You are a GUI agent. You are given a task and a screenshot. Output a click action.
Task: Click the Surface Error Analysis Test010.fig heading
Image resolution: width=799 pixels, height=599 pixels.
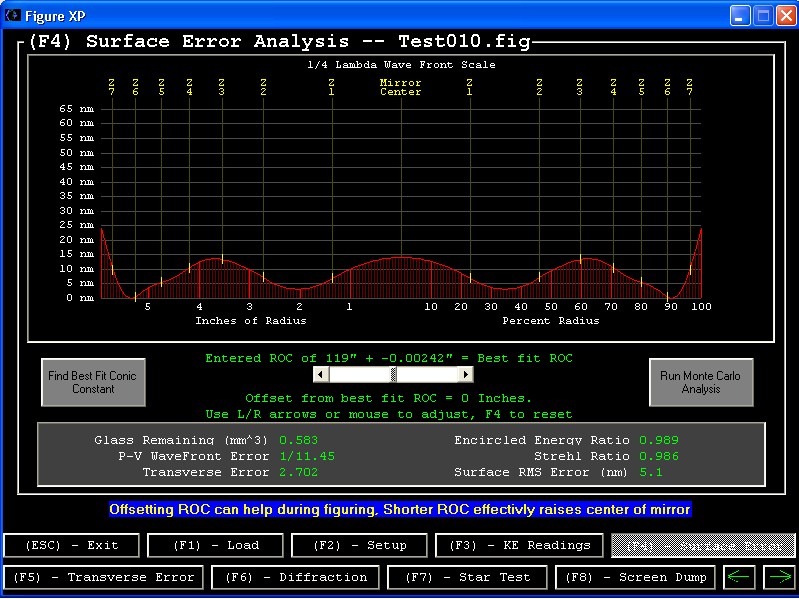tap(279, 41)
